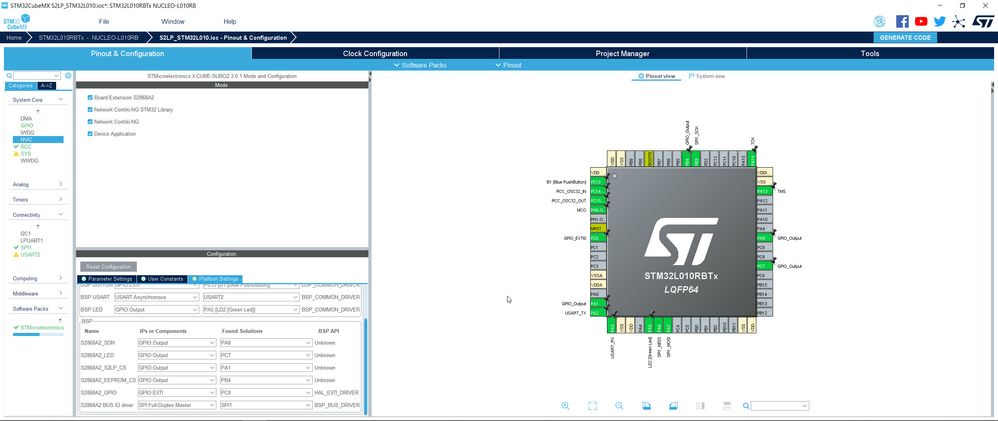
Task: Select the green PA8 pin on chip
Action: 764,238
